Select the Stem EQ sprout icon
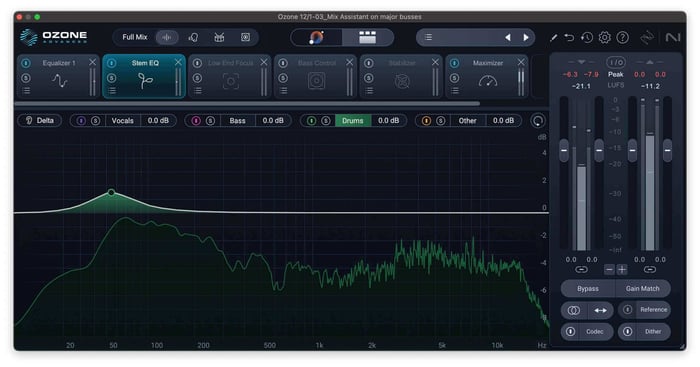Image resolution: width=700 pixels, height=367 pixels. (145, 81)
